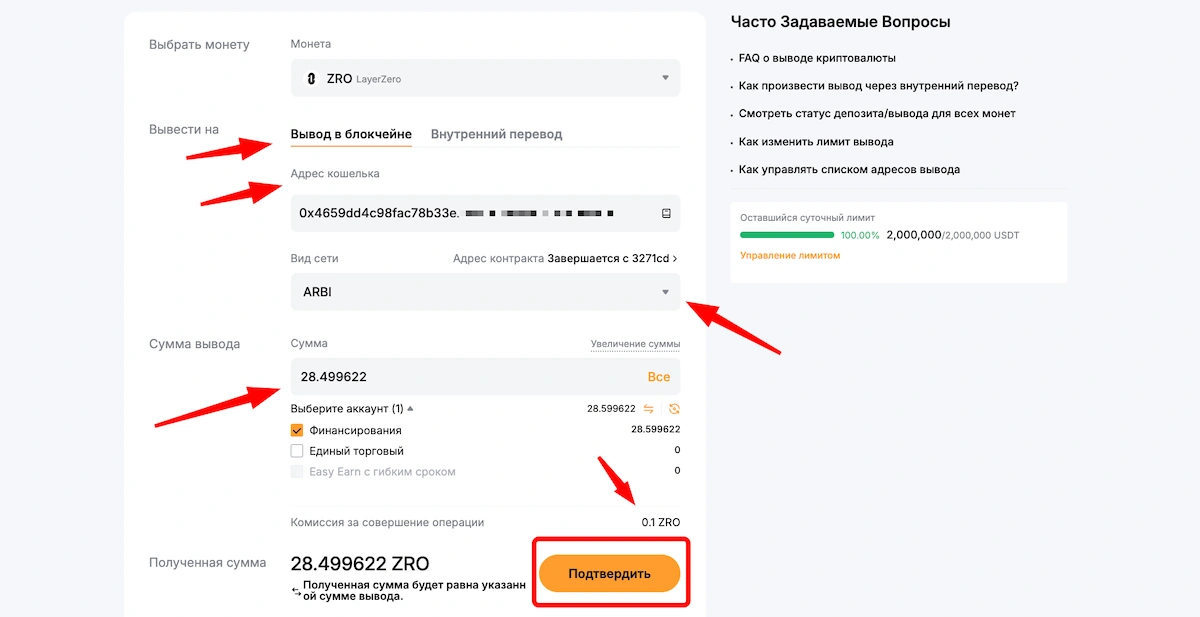Screen dimensions: 1200x617
Task: Click Все to use the full withdrawal amount
Action: pos(659,376)
